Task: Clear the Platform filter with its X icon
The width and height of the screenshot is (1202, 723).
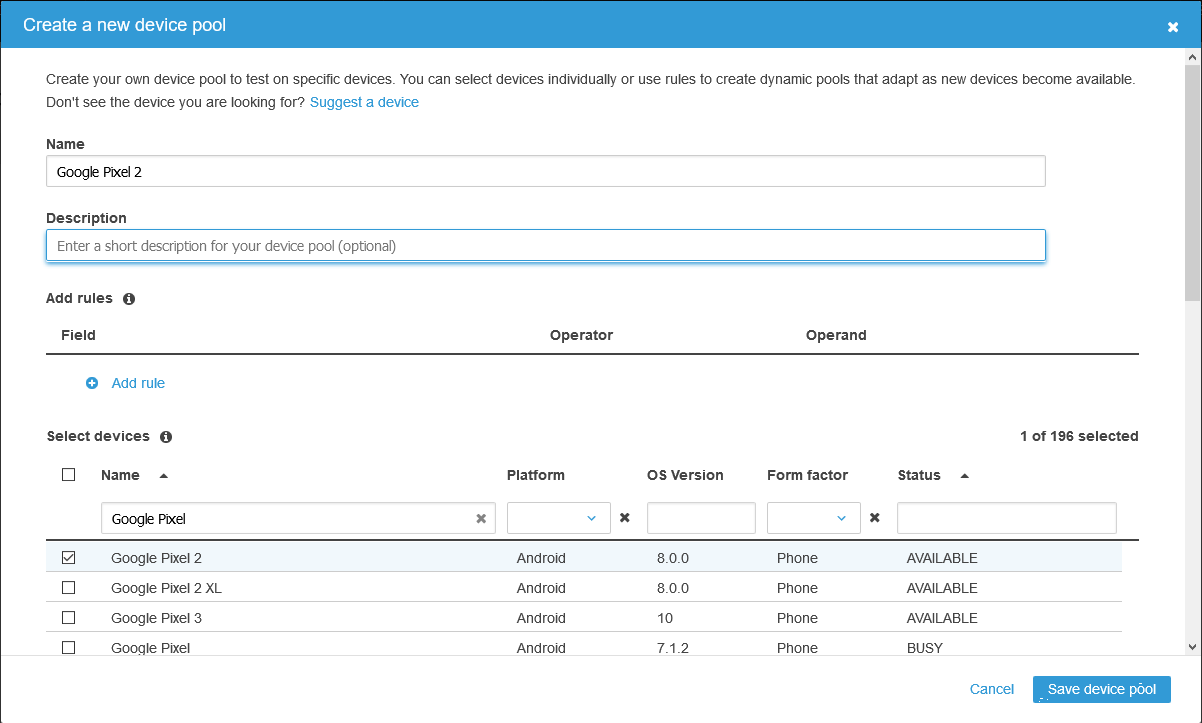Action: click(x=625, y=518)
